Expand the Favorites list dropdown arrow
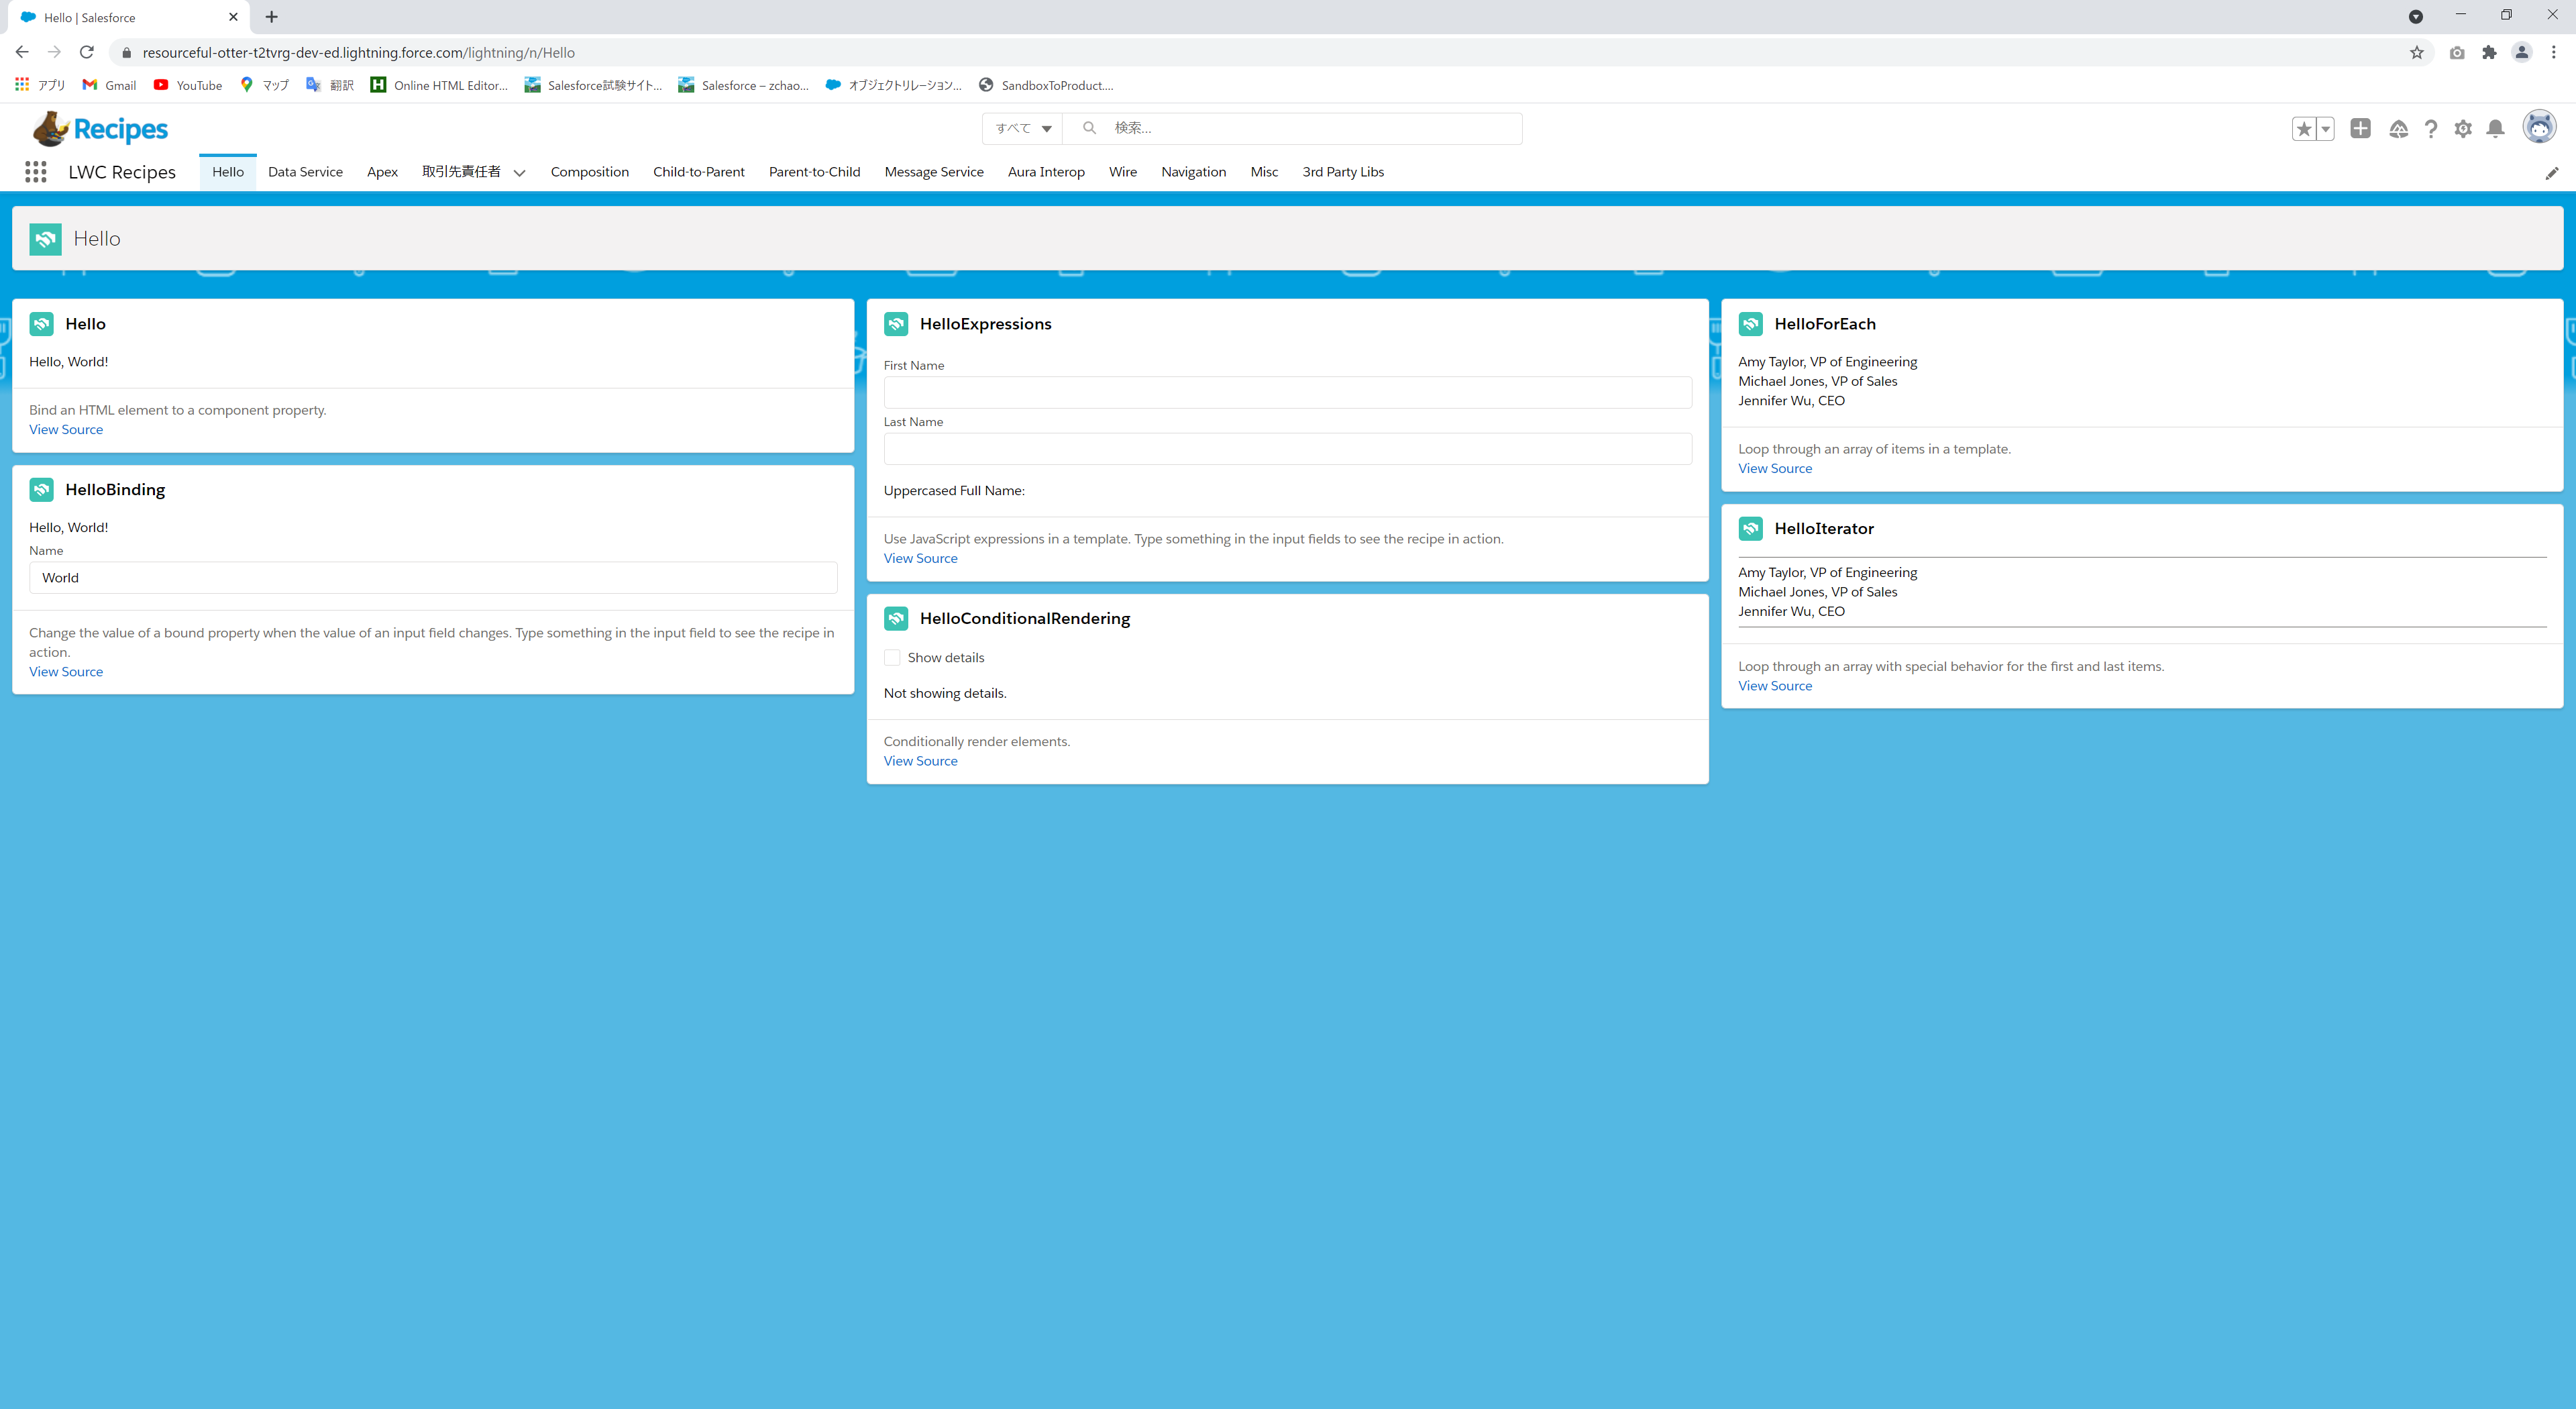The width and height of the screenshot is (2576, 1409). pos(2326,129)
